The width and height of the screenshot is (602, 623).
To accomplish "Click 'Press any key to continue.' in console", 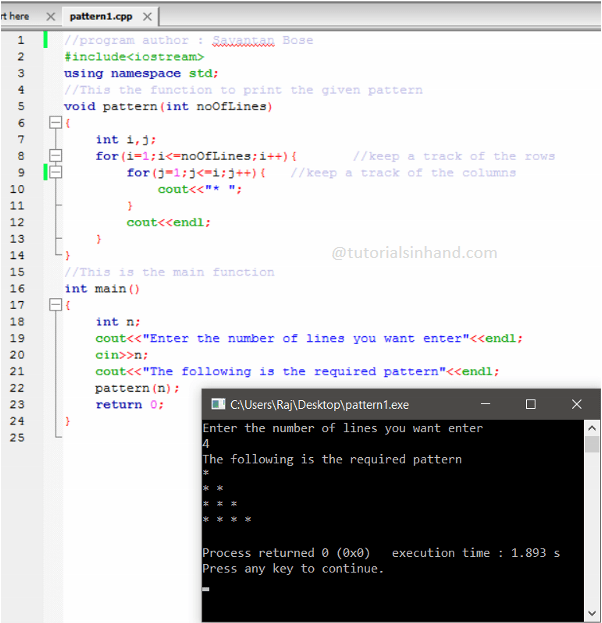I will click(293, 569).
